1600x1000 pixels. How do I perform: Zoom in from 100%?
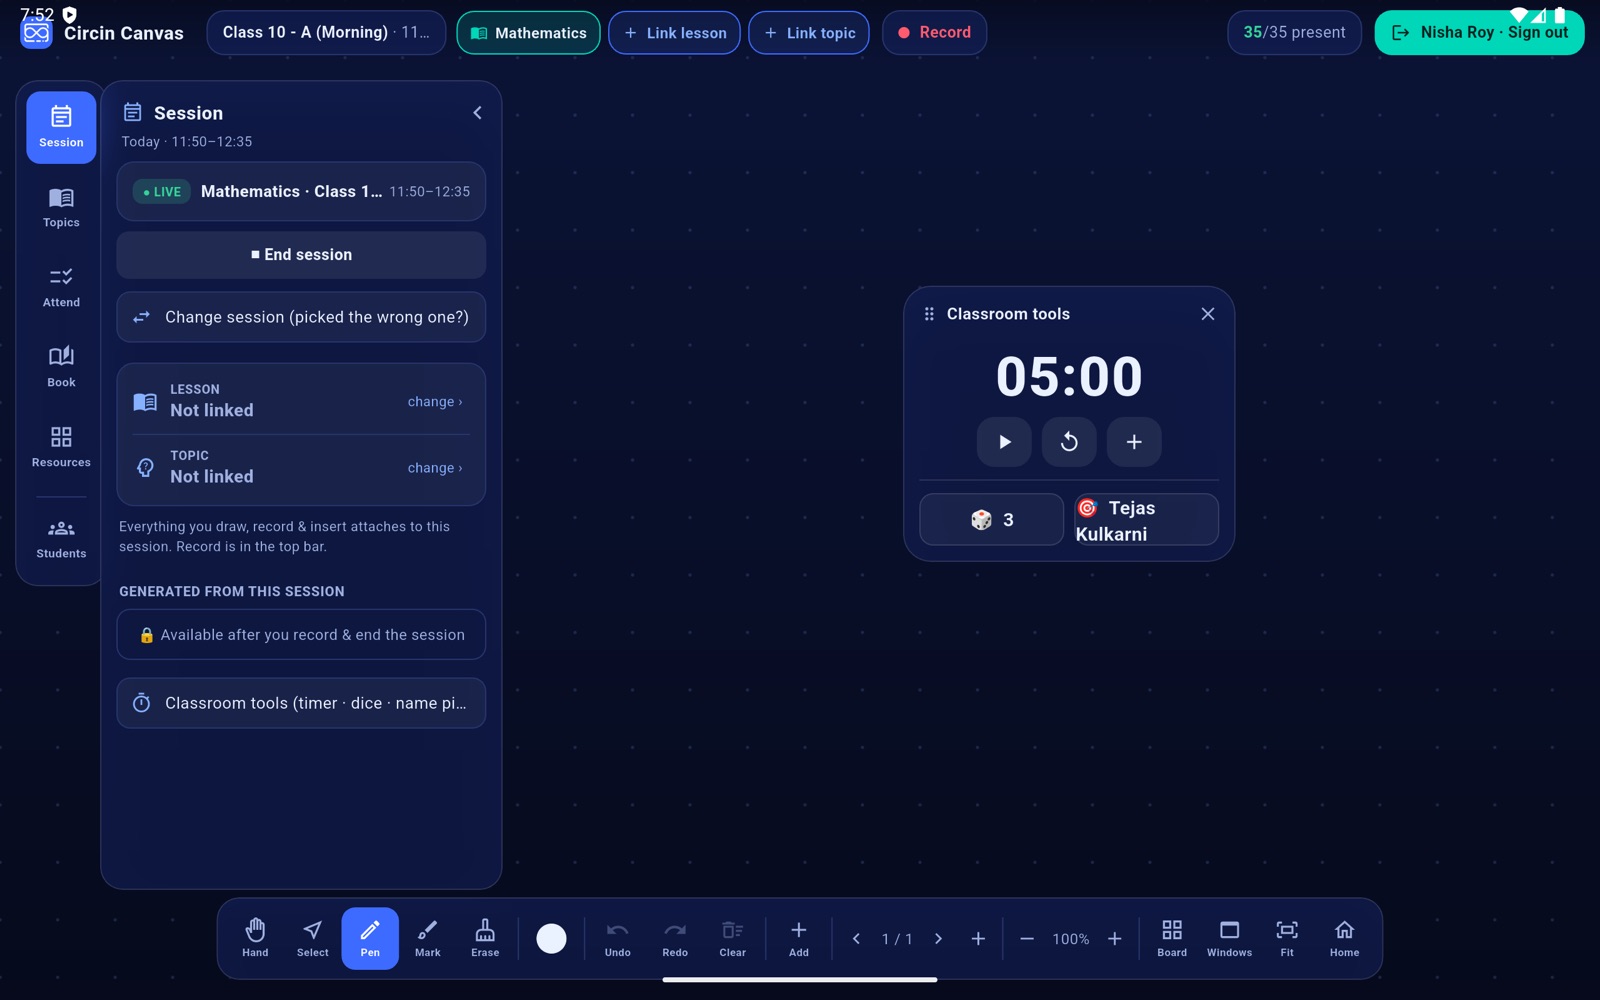pos(1114,939)
